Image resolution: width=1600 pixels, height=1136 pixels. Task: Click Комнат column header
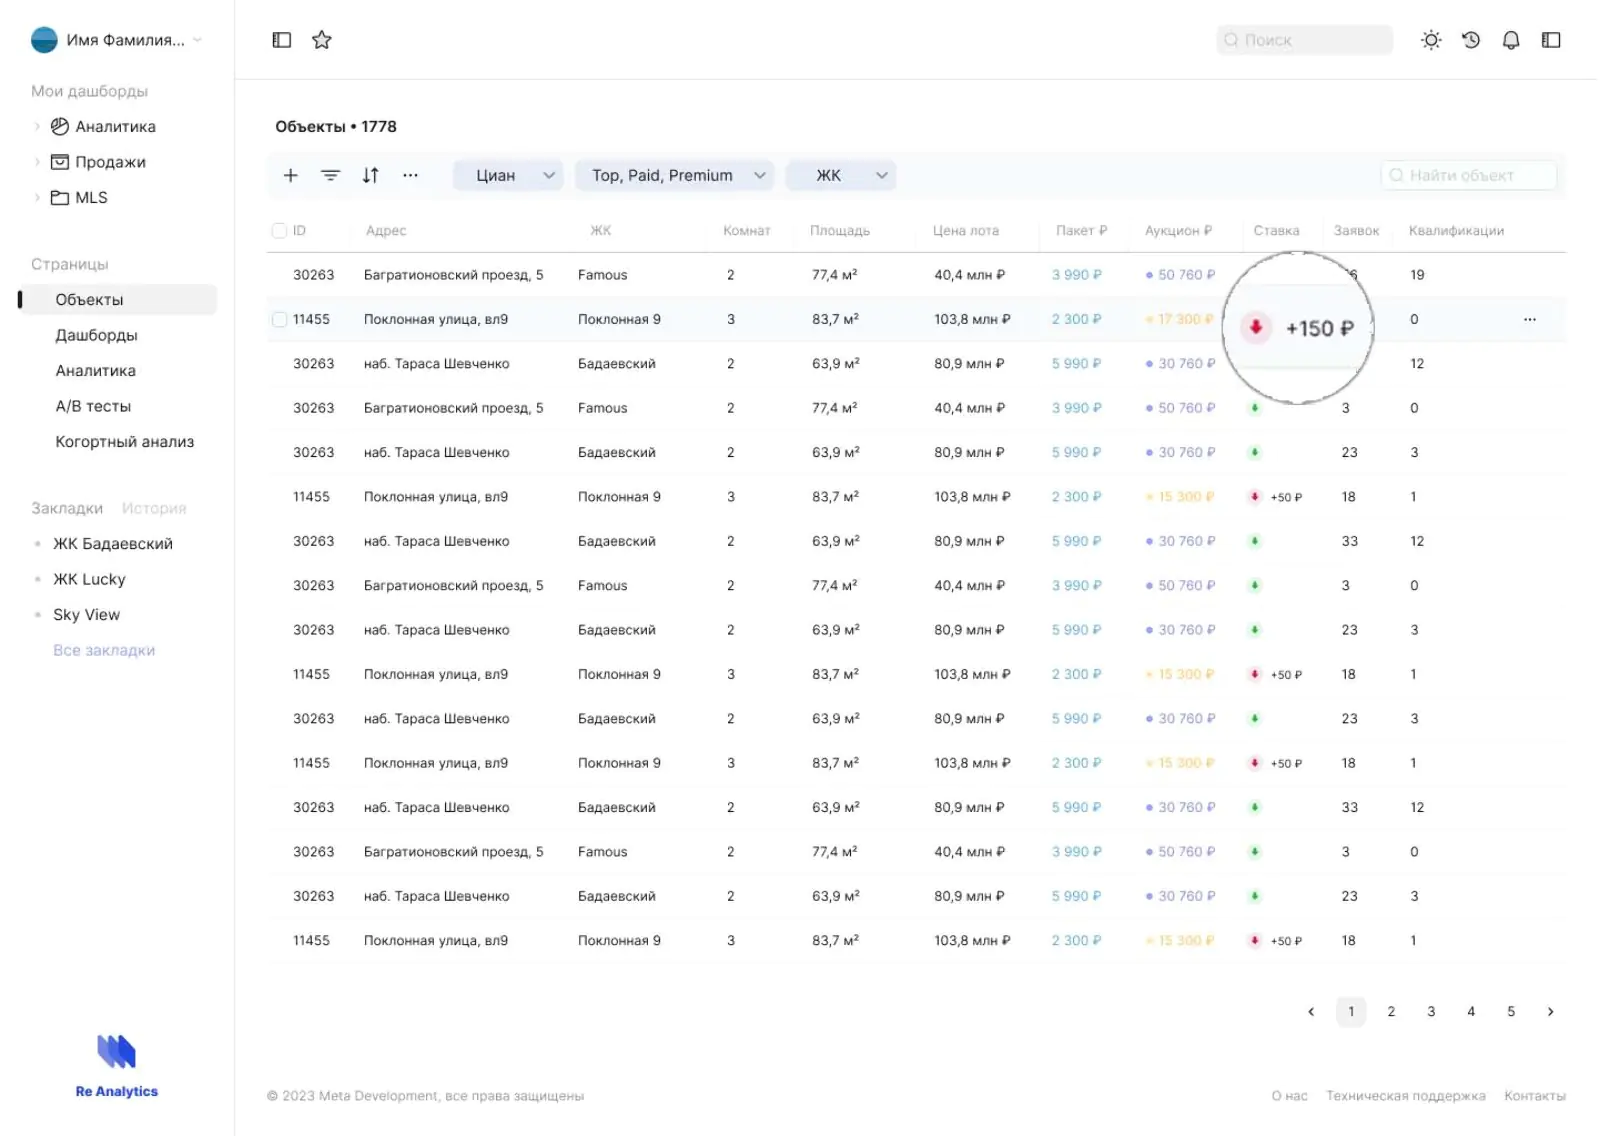point(747,231)
